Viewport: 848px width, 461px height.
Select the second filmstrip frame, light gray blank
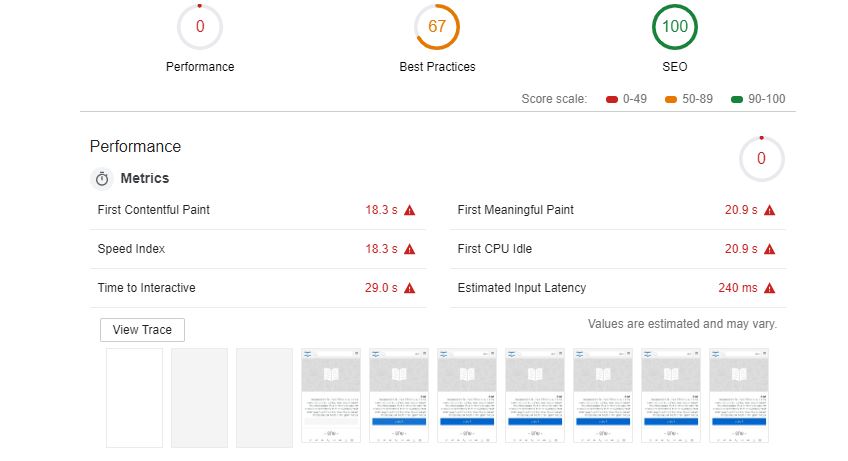(200, 398)
